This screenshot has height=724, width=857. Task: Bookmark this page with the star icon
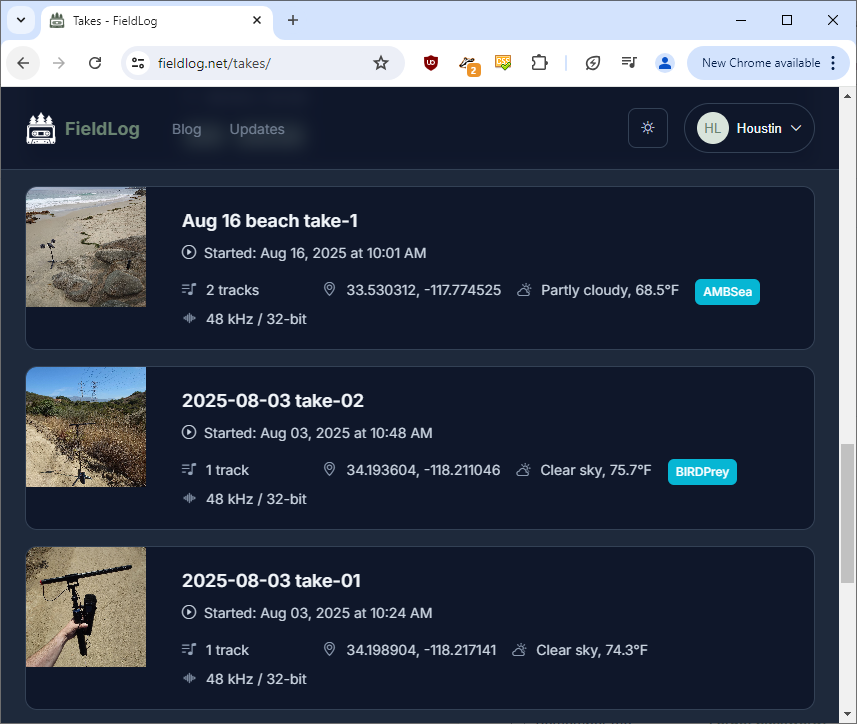pyautogui.click(x=380, y=63)
